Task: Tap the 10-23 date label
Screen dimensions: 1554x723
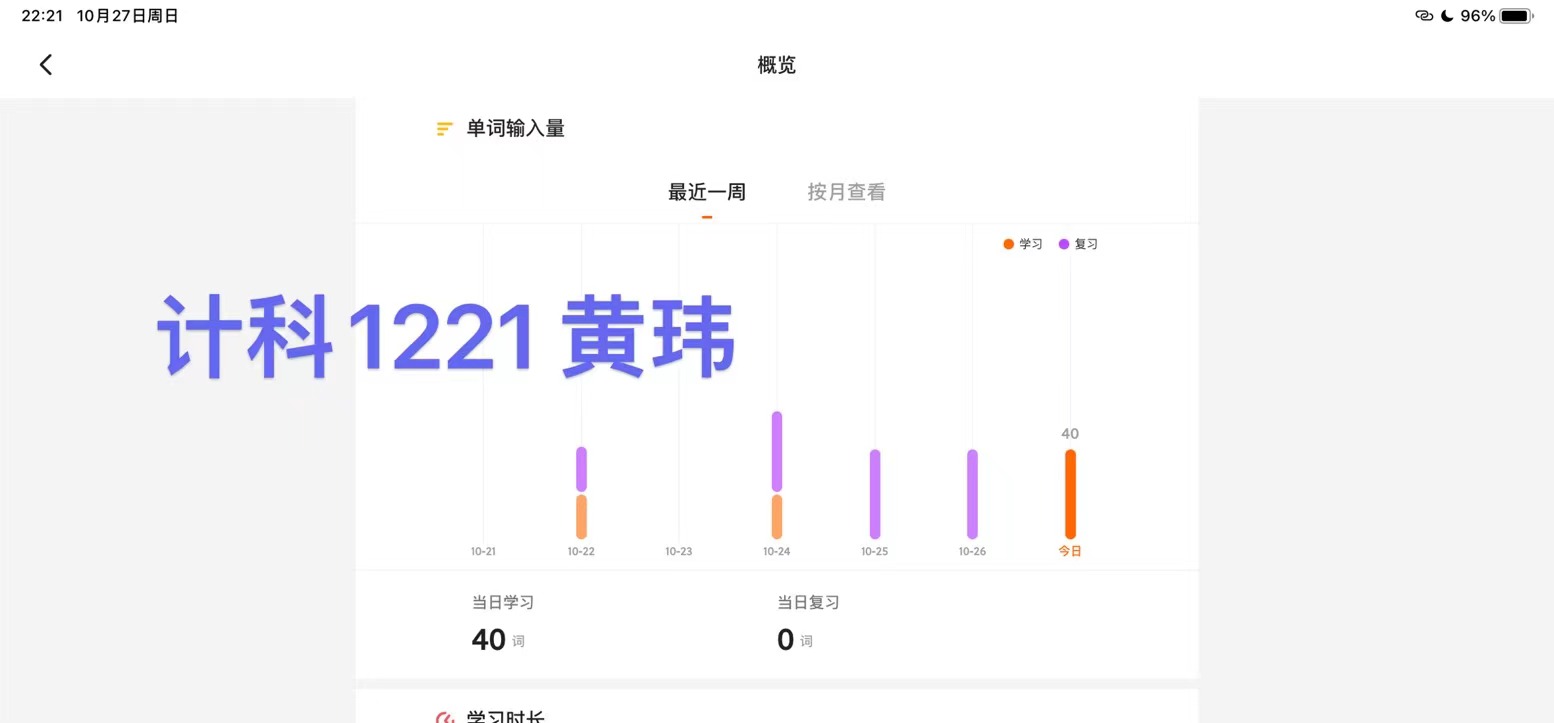Action: pos(679,551)
